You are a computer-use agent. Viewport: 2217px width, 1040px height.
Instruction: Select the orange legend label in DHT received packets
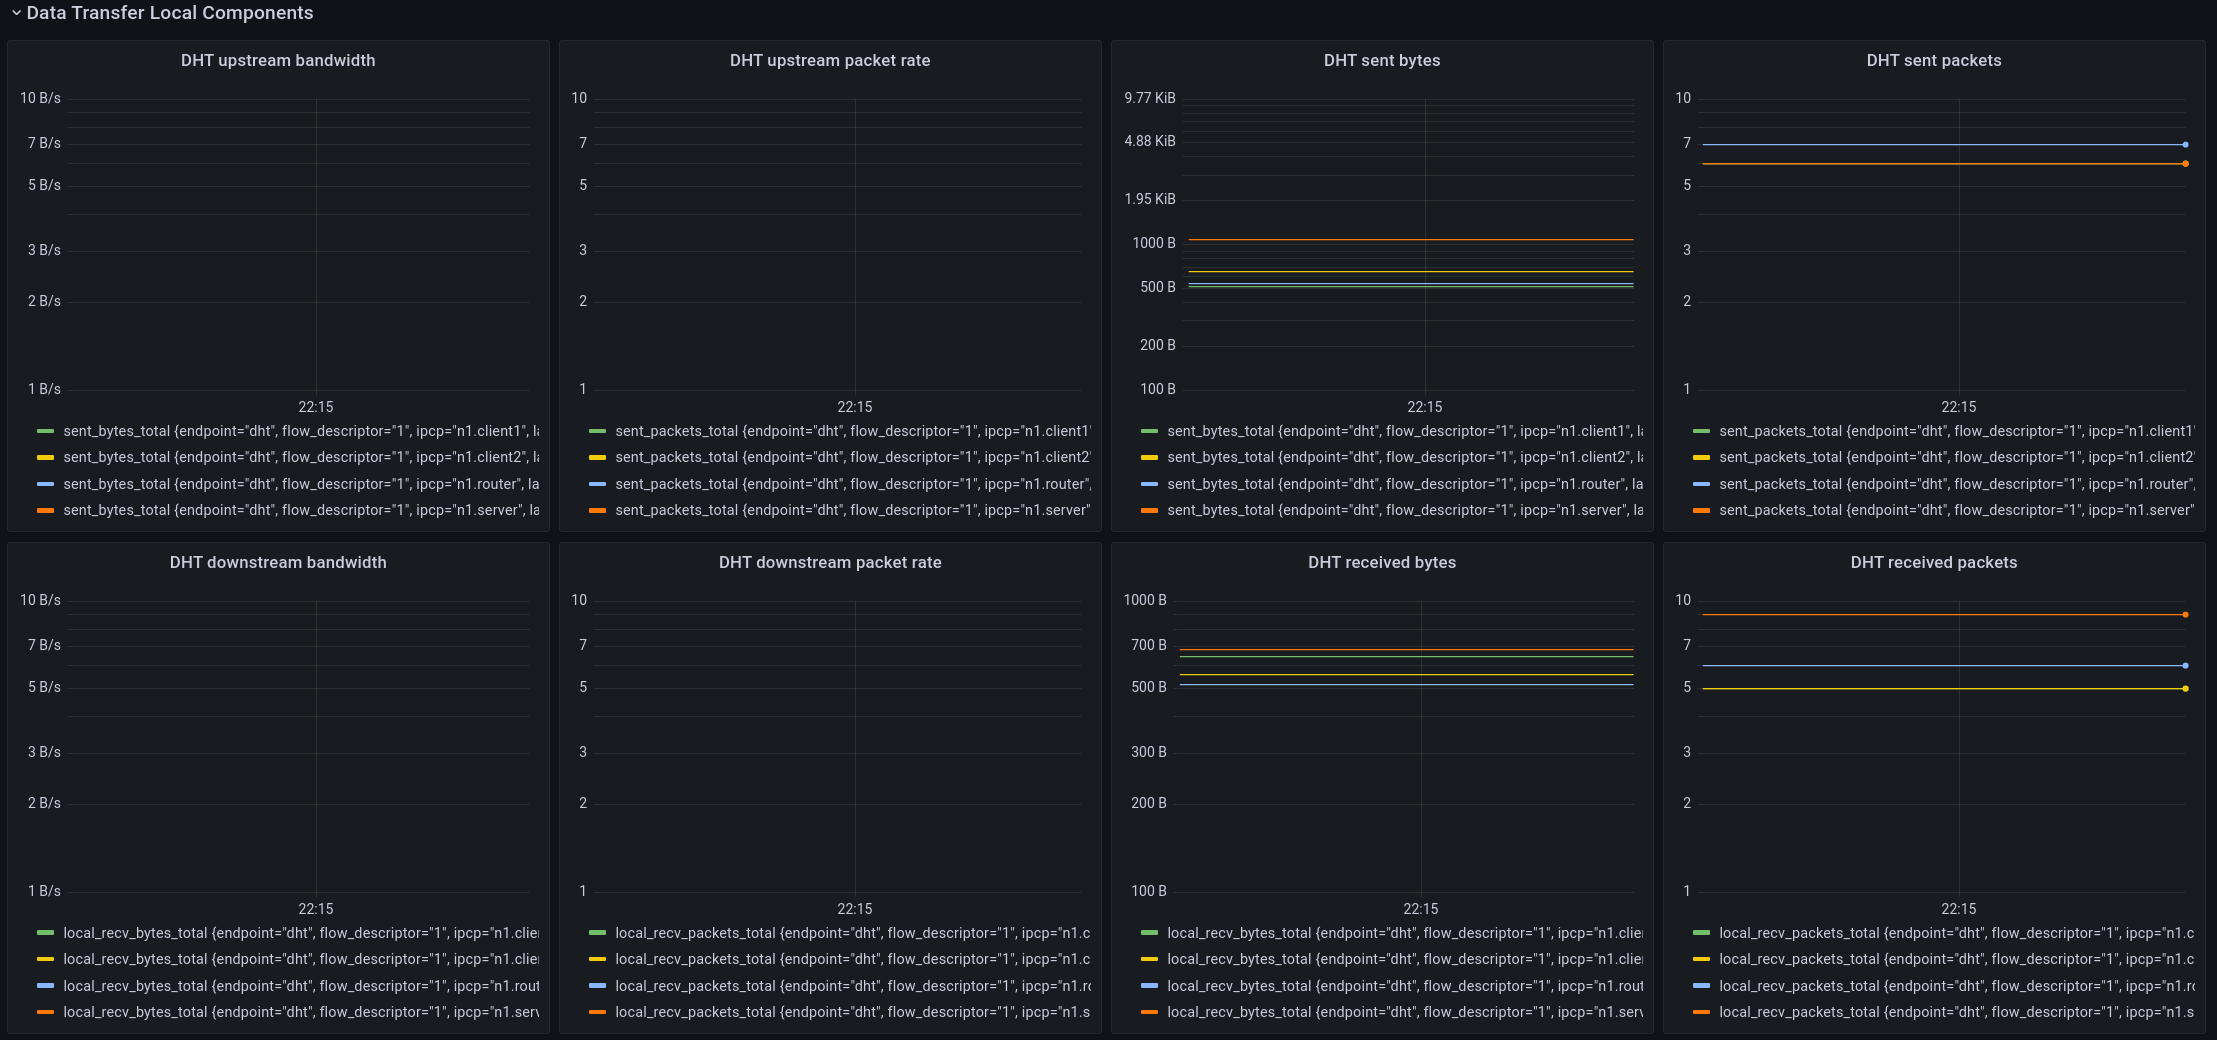[1955, 1012]
